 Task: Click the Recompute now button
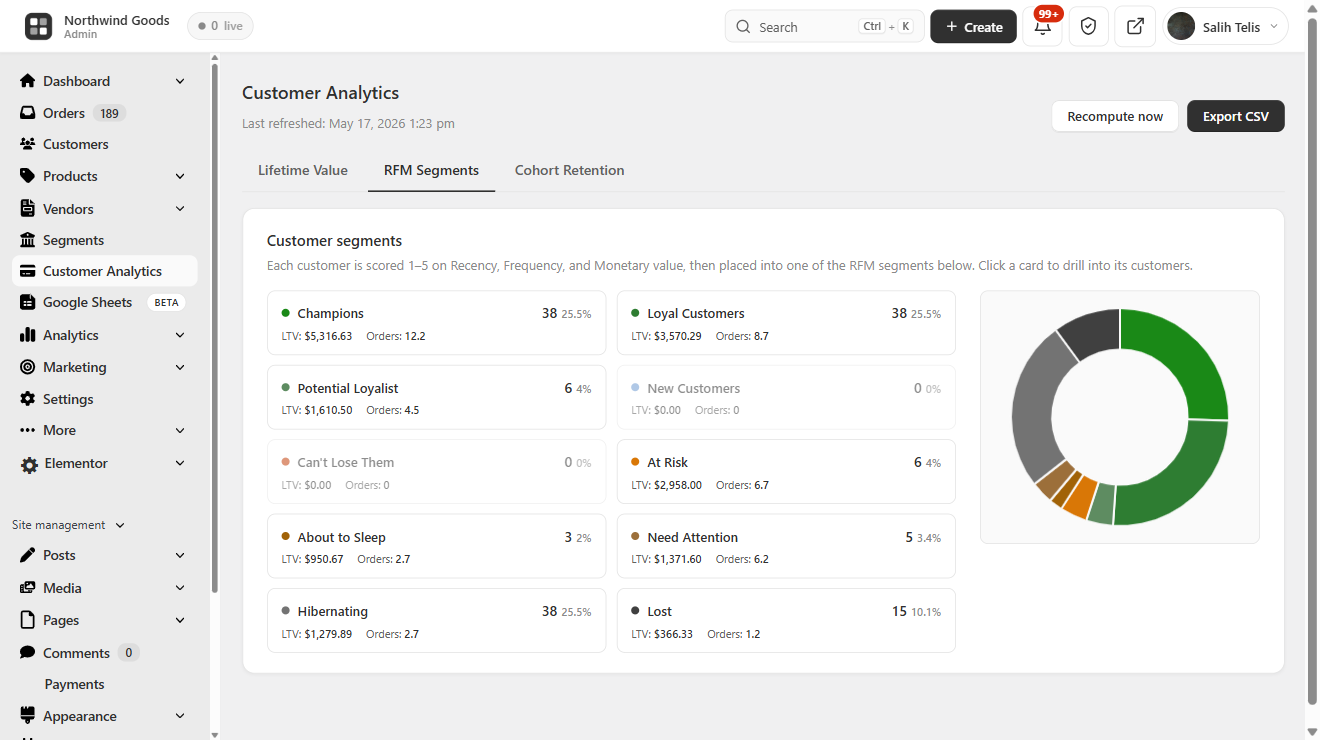(1115, 116)
